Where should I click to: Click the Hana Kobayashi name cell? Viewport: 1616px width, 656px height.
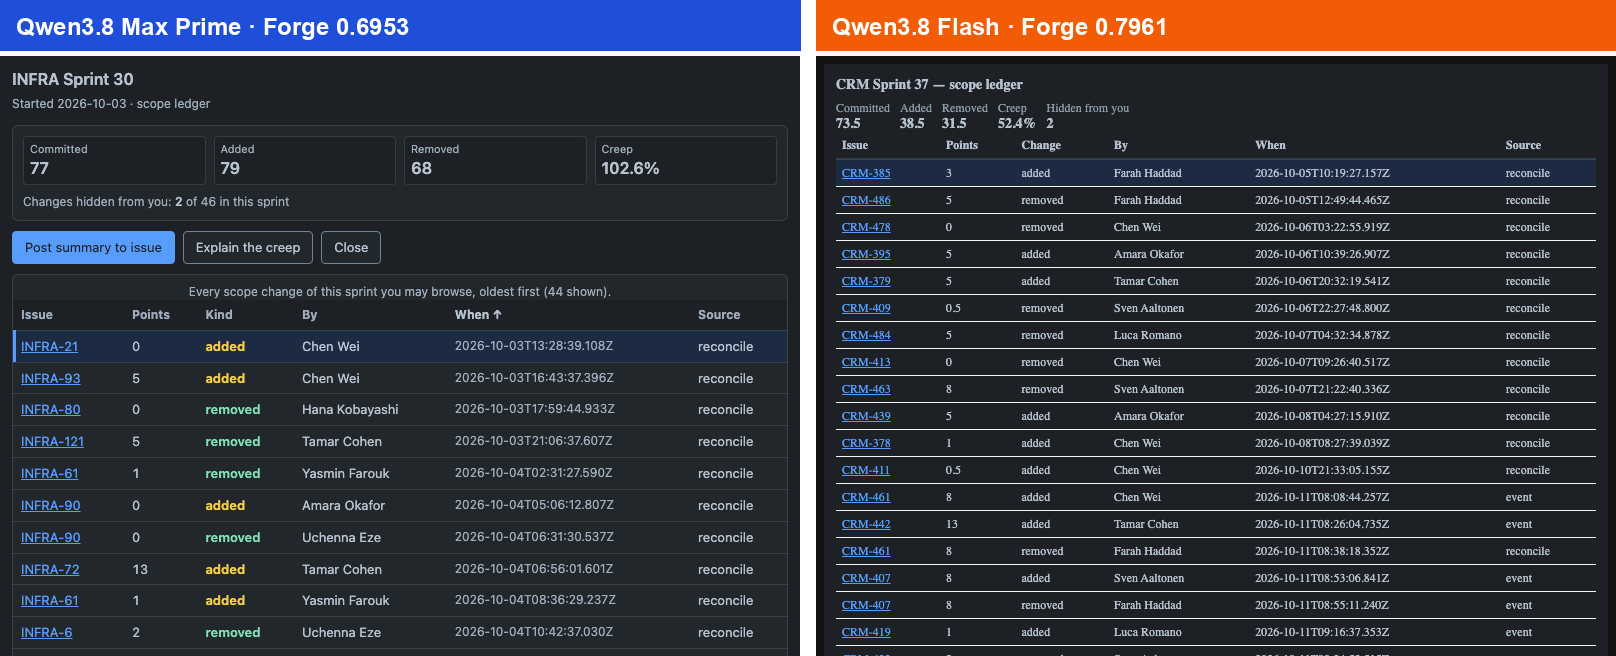350,410
